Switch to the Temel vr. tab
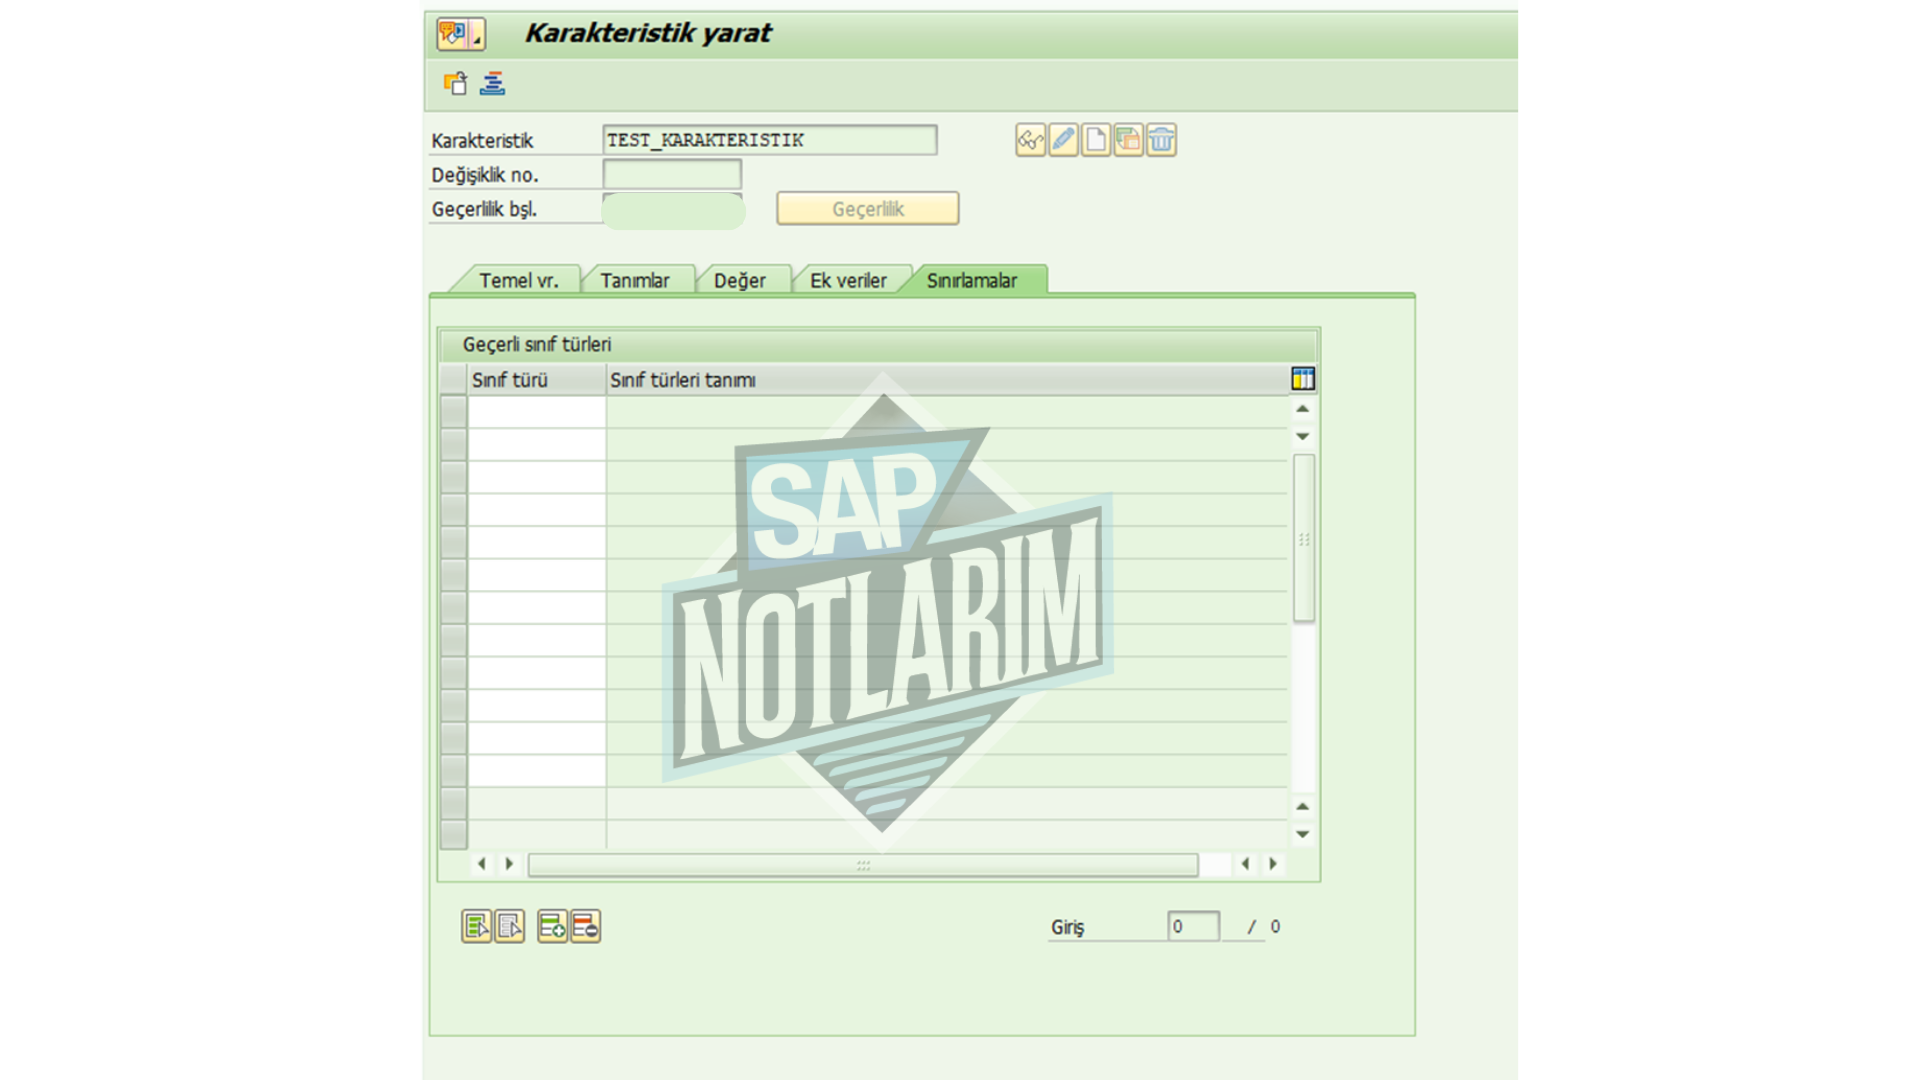1920x1080 pixels. (x=518, y=281)
